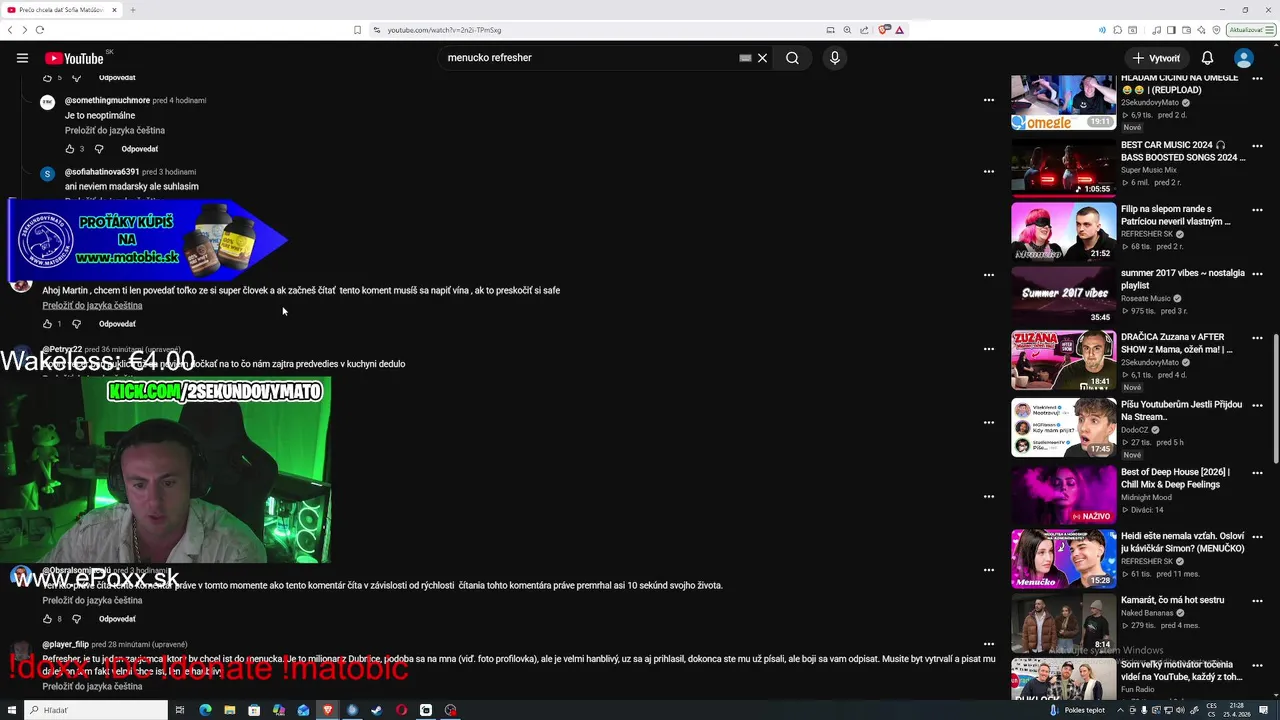
Task: Click the browser address bar URL
Action: click(445, 30)
